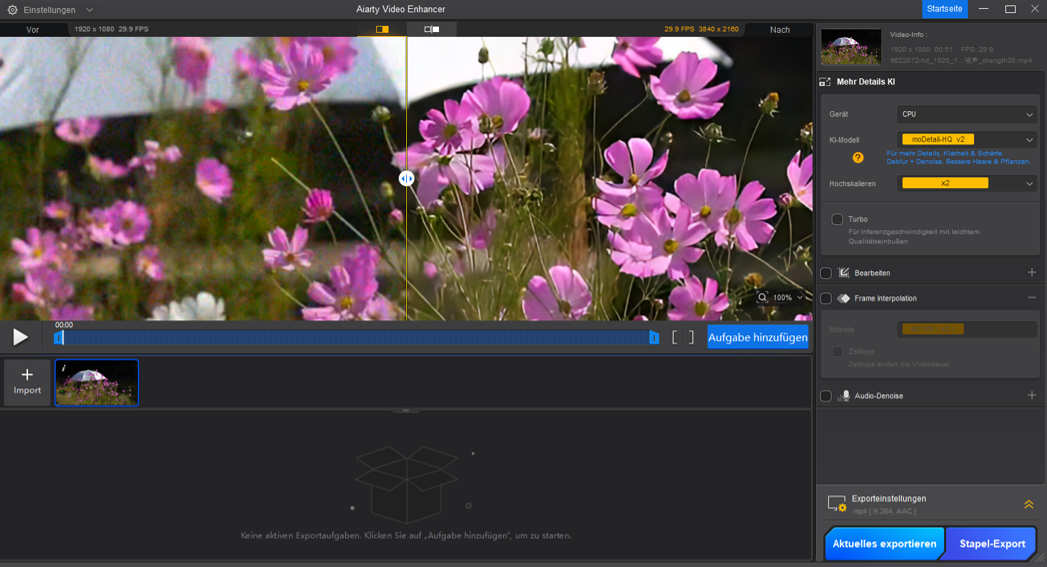This screenshot has height=567, width=1047.
Task: Click the video info thumbnail
Action: tap(851, 47)
